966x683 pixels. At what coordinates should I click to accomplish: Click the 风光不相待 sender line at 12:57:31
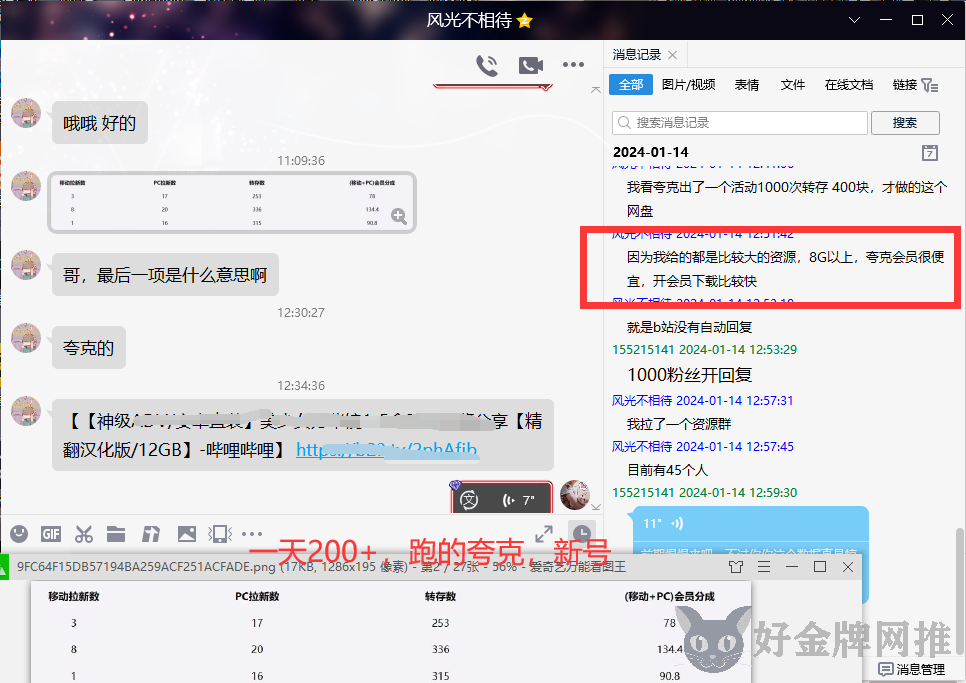click(x=702, y=401)
